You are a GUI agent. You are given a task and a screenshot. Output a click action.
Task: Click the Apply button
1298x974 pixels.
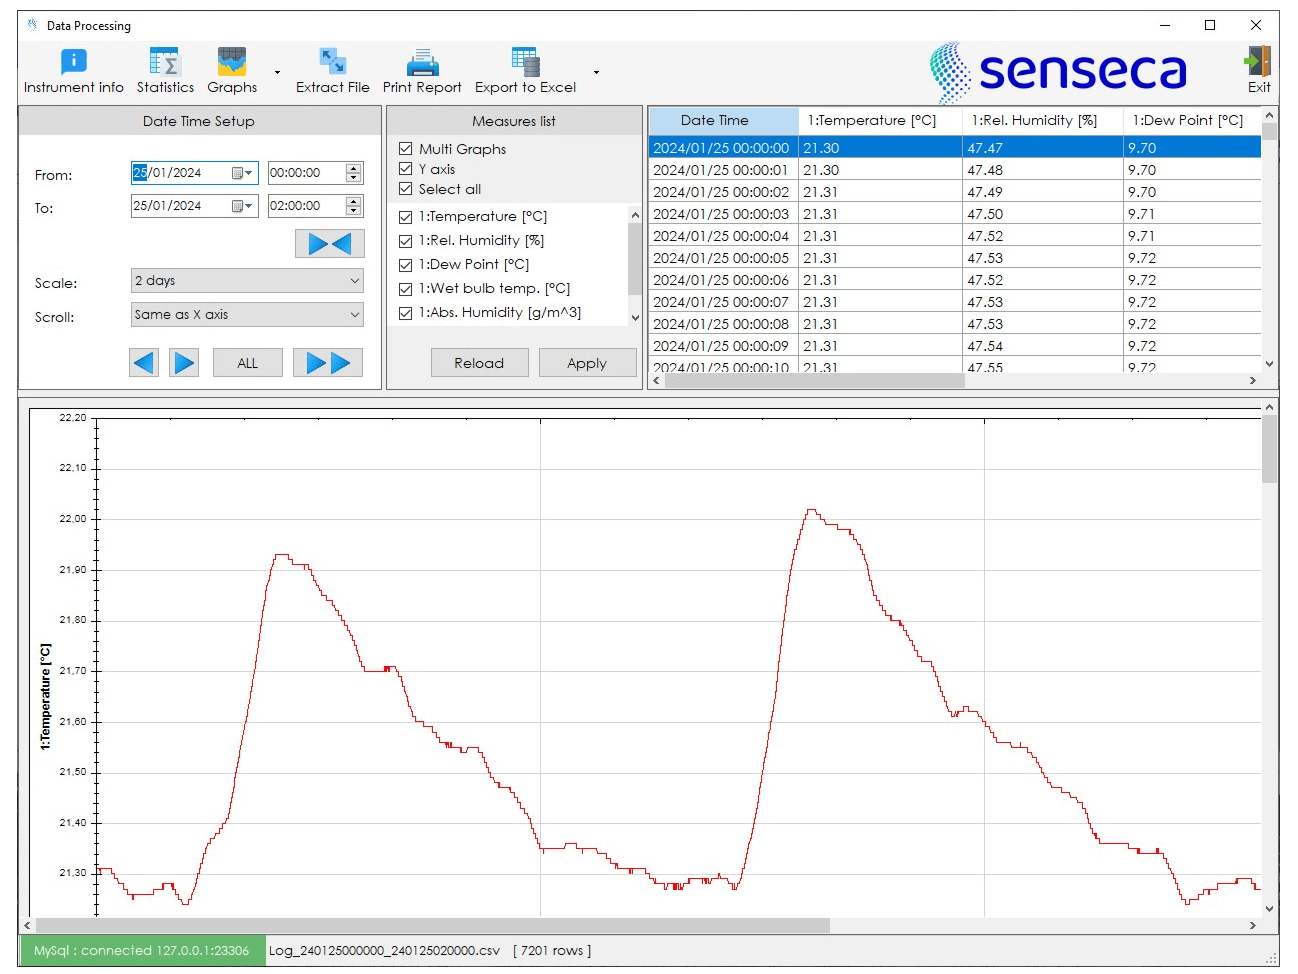point(587,363)
